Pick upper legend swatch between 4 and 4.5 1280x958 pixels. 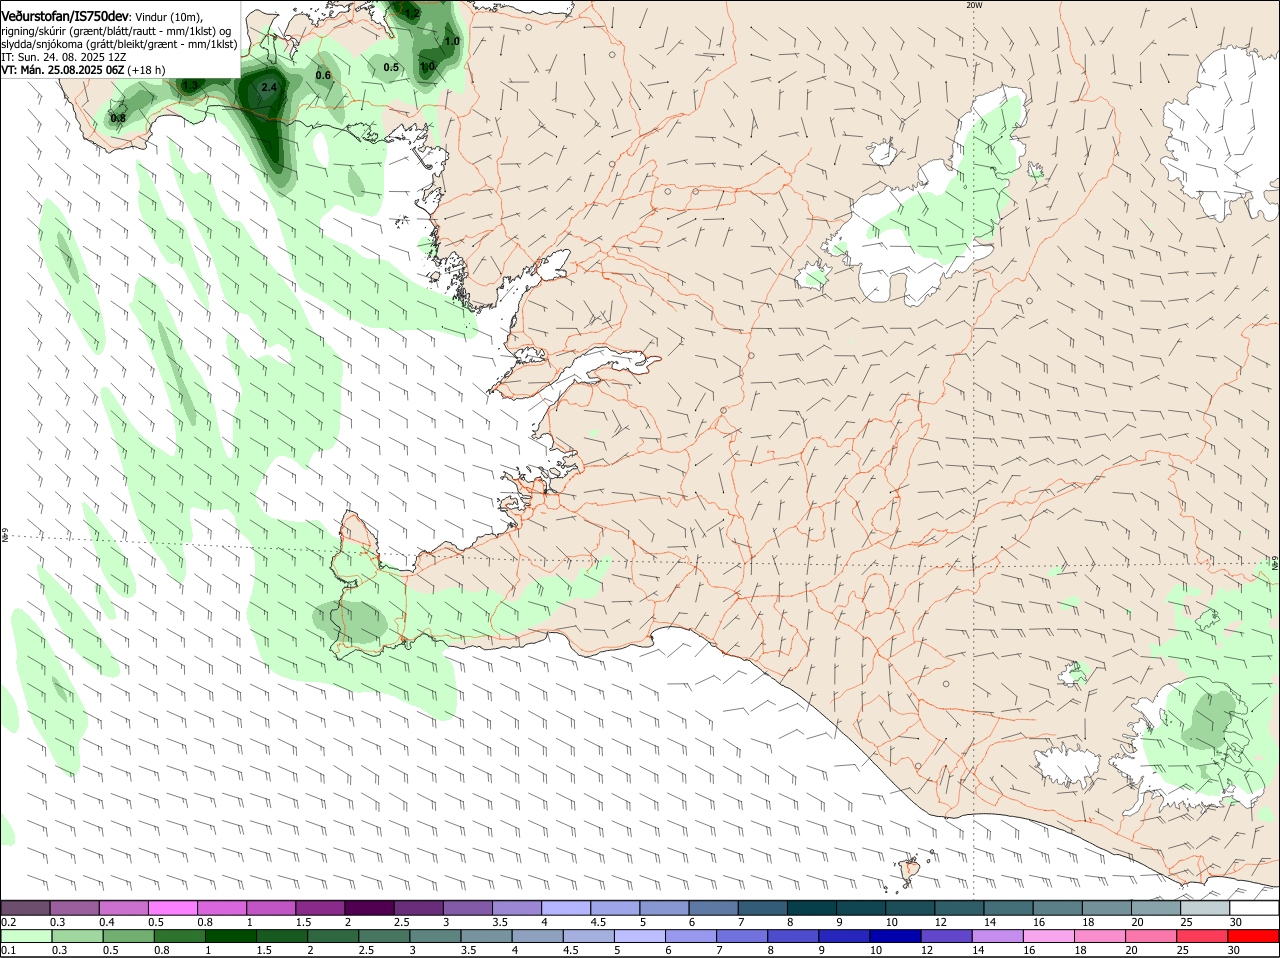pyautogui.click(x=567, y=908)
